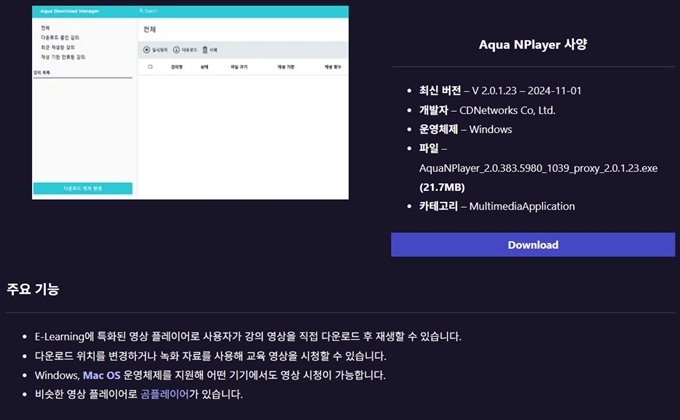Tick the select-all checkbox in the table header
This screenshot has width=680, height=420.
pyautogui.click(x=150, y=67)
